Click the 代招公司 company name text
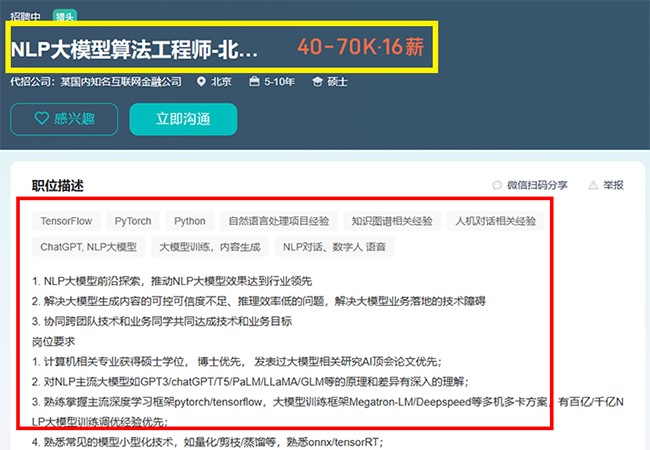This screenshot has width=650, height=450. coord(96,82)
